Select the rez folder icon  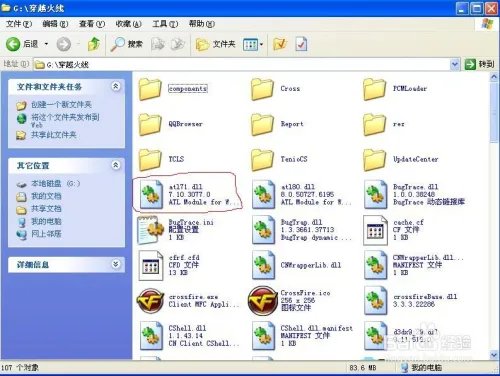click(374, 124)
